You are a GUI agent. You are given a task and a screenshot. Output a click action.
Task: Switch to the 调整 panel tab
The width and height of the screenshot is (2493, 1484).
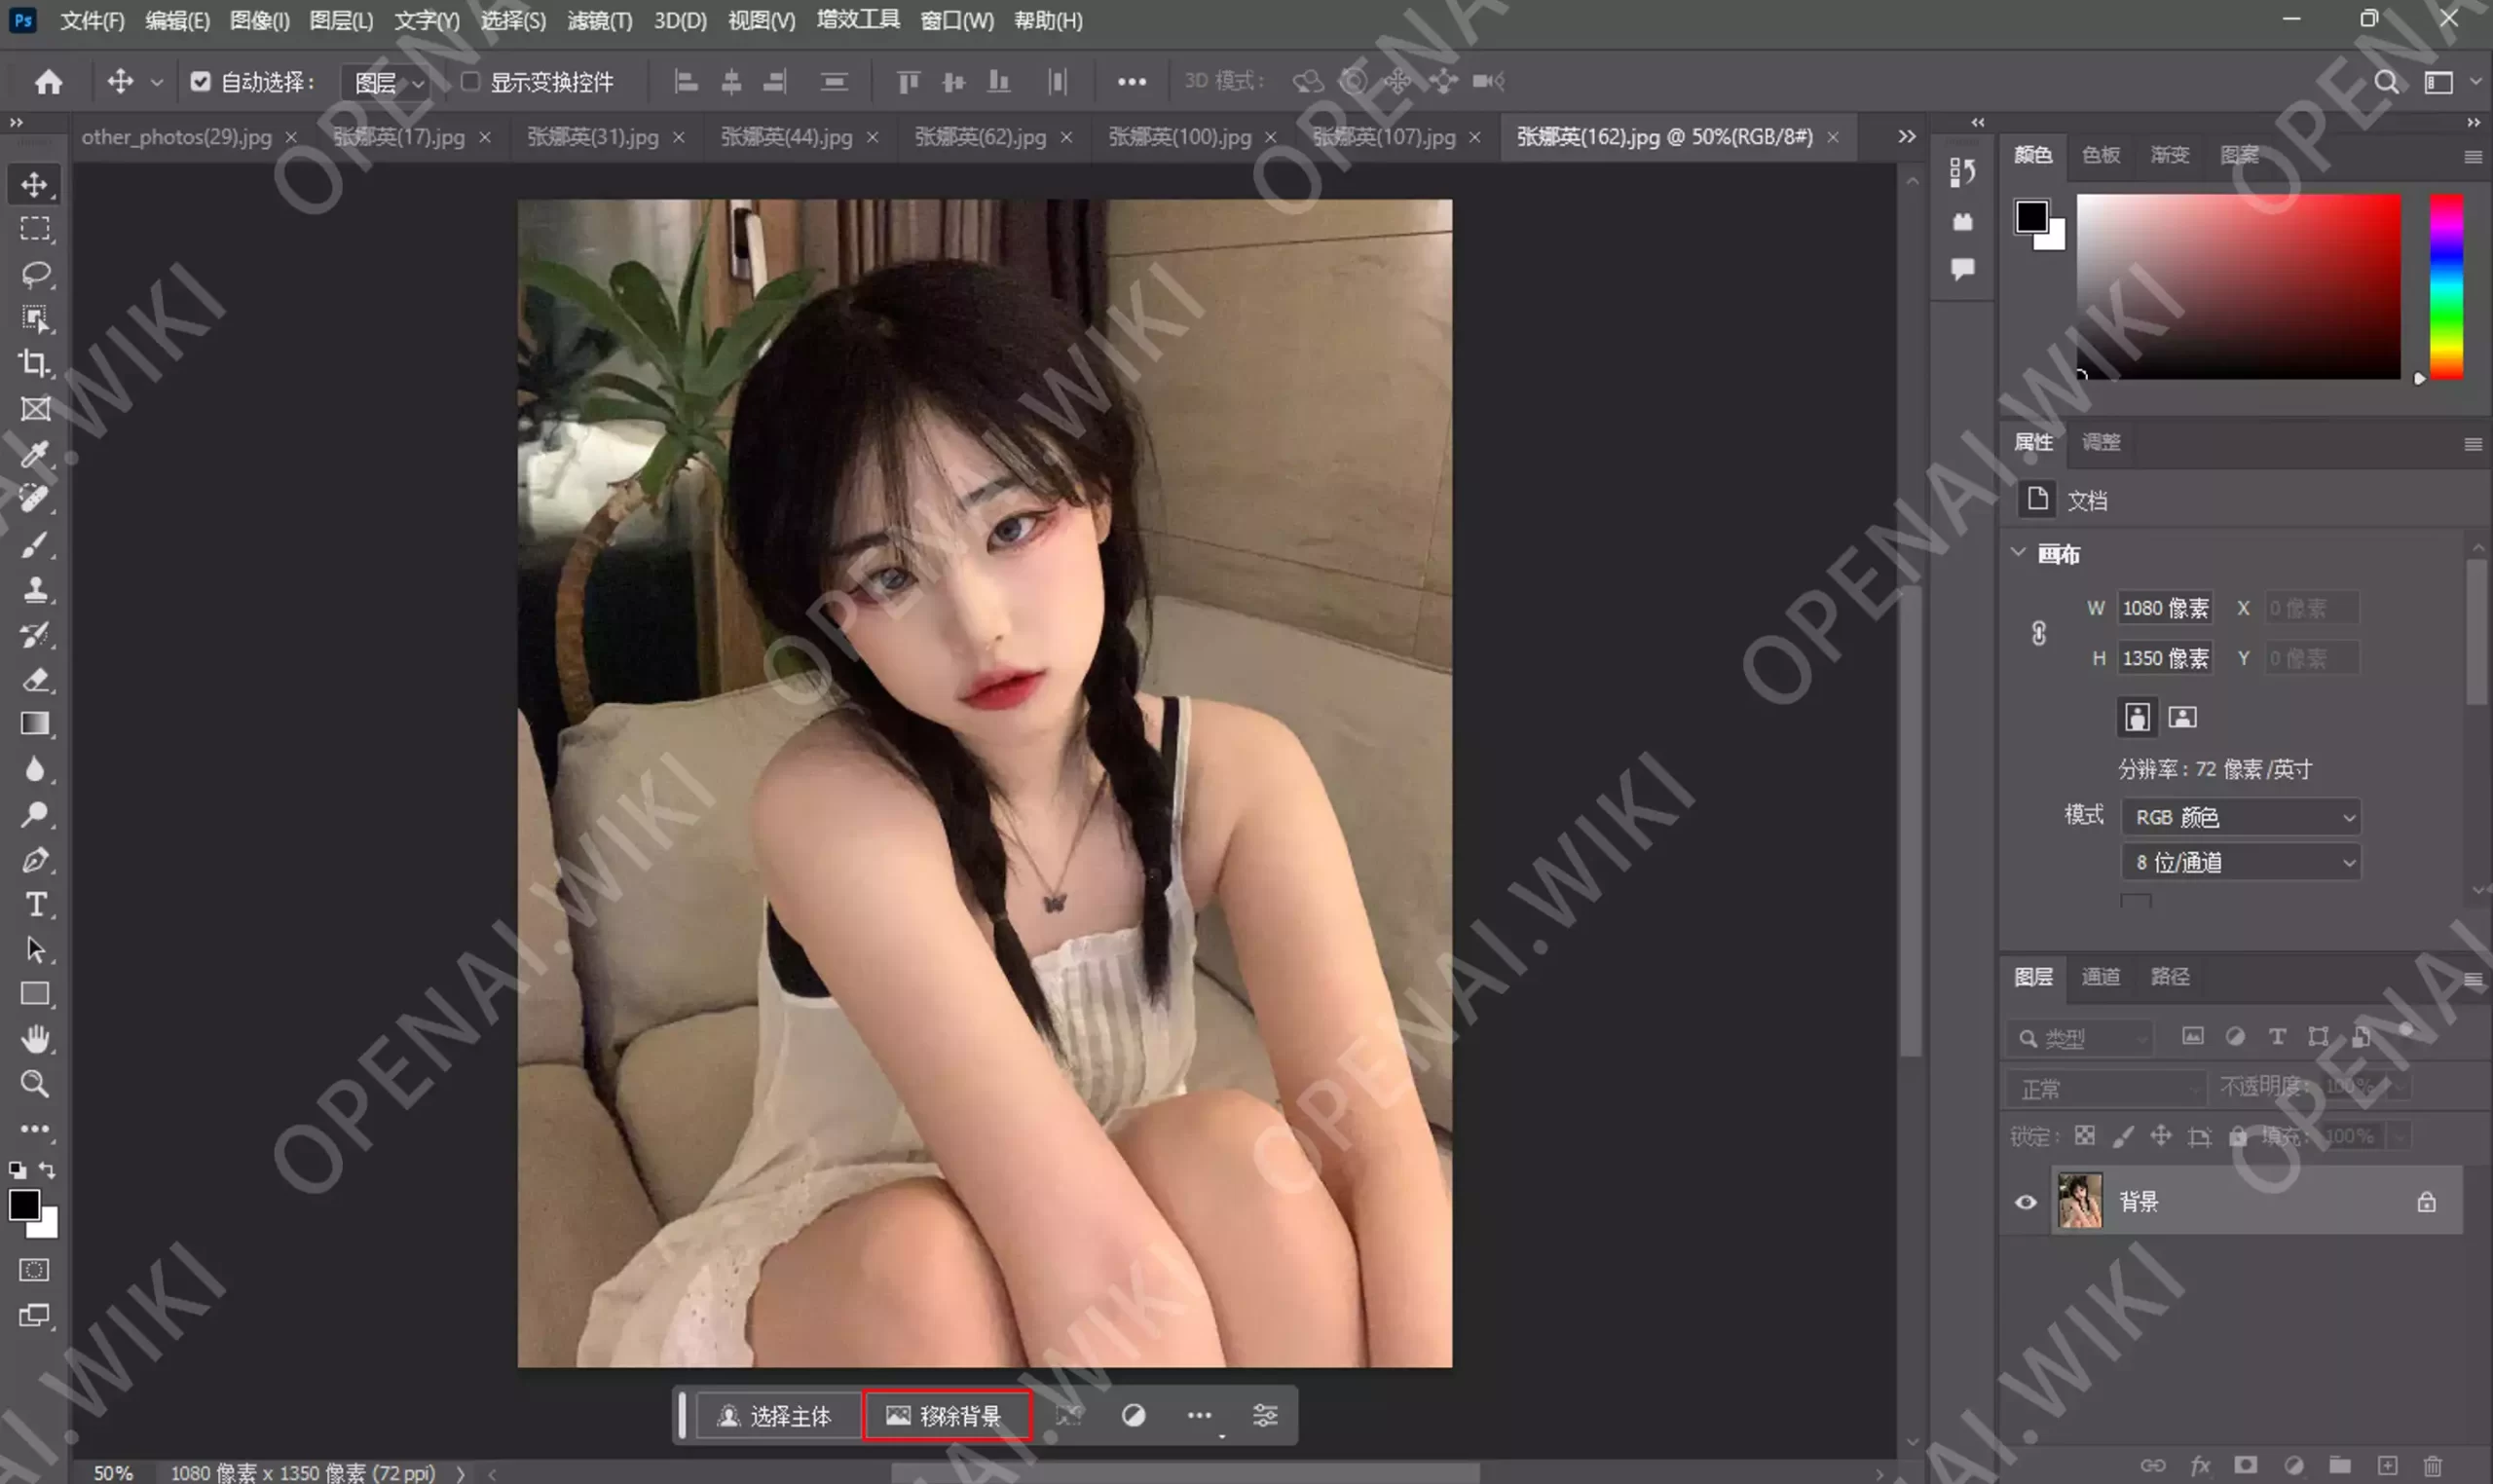(x=2100, y=442)
